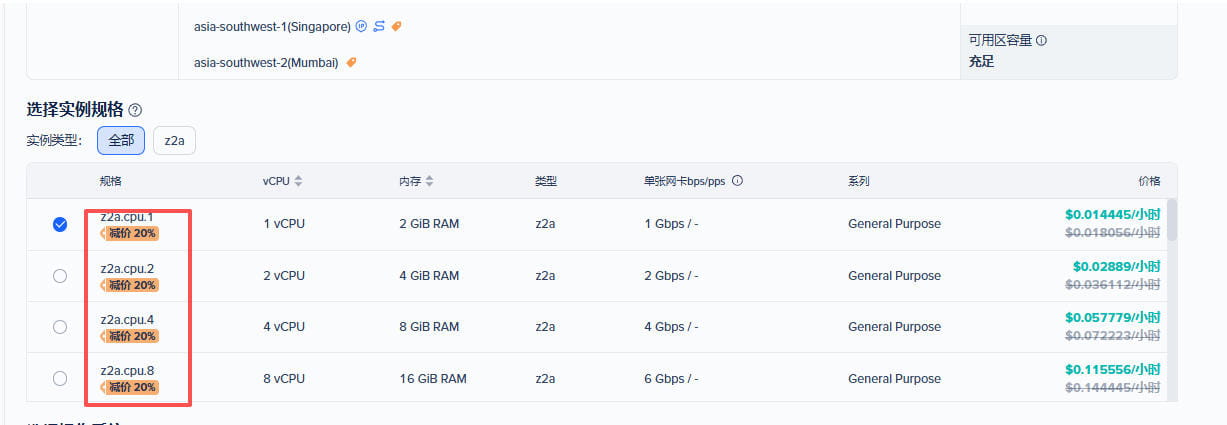Image resolution: width=1227 pixels, height=425 pixels.
Task: Switch to the 全部 instance type tab
Action: (x=121, y=141)
